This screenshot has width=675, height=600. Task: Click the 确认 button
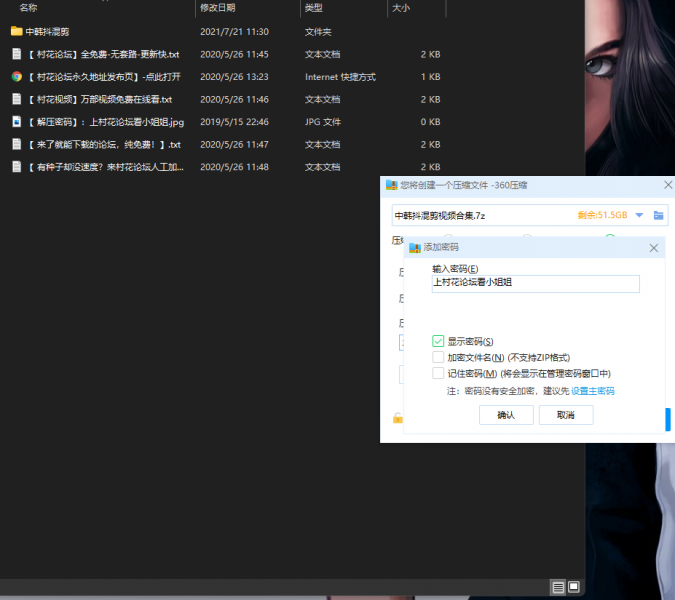point(506,415)
